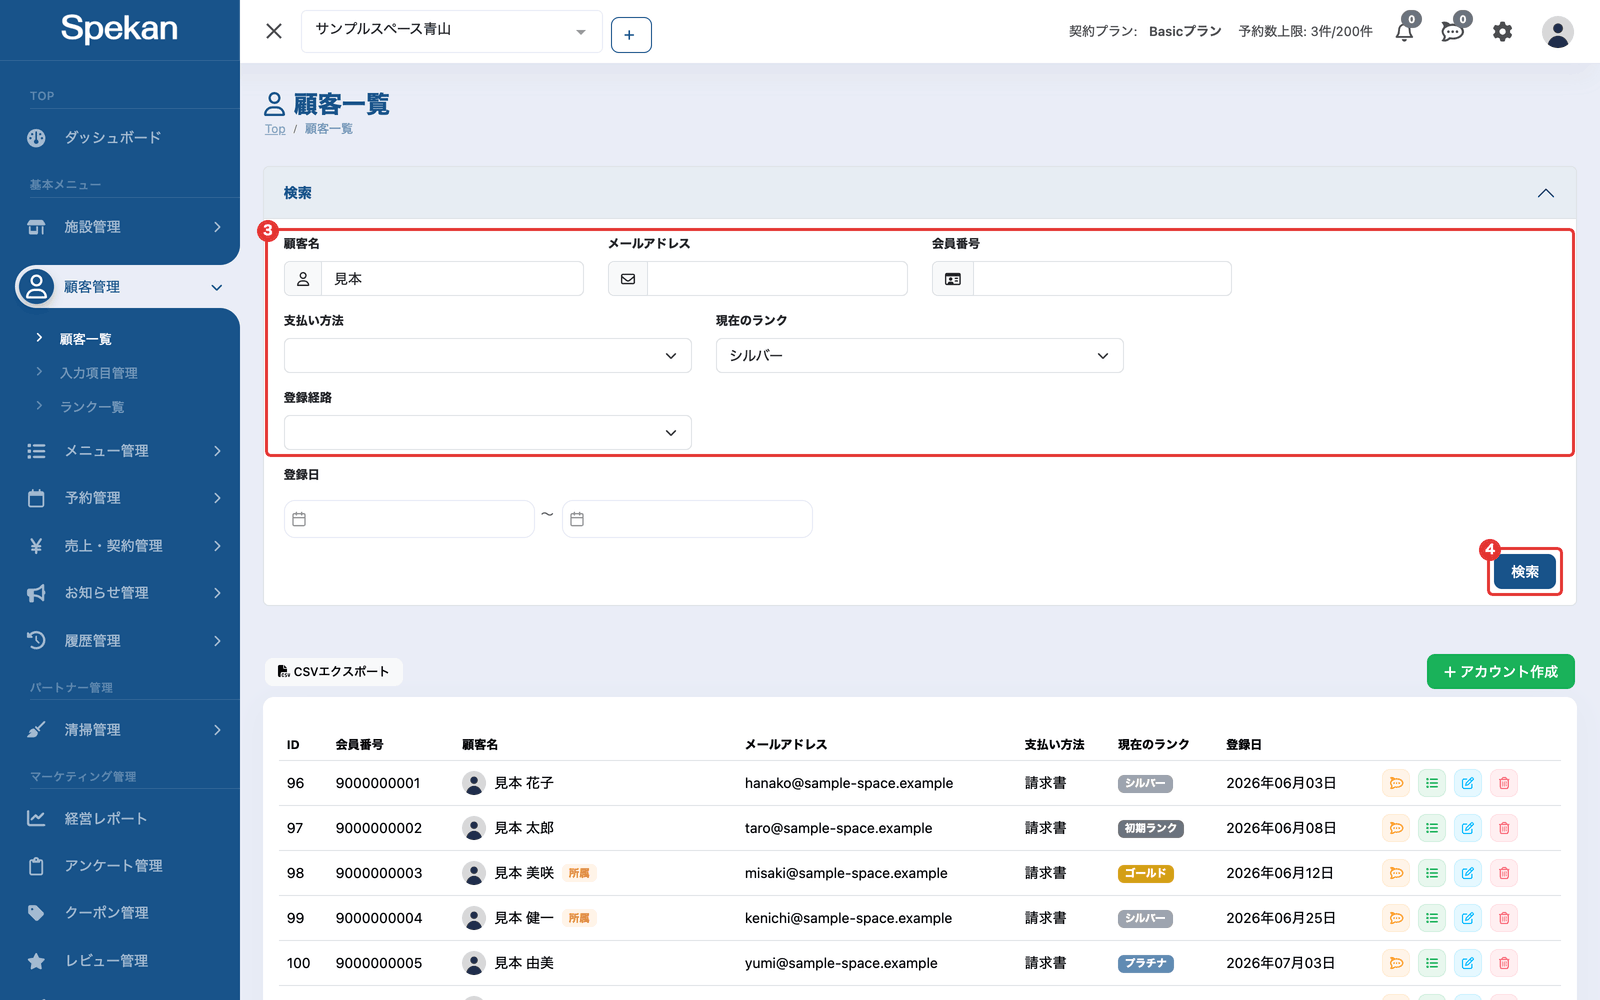Open the 支払い方法 dropdown
The image size is (1600, 1000).
click(488, 356)
